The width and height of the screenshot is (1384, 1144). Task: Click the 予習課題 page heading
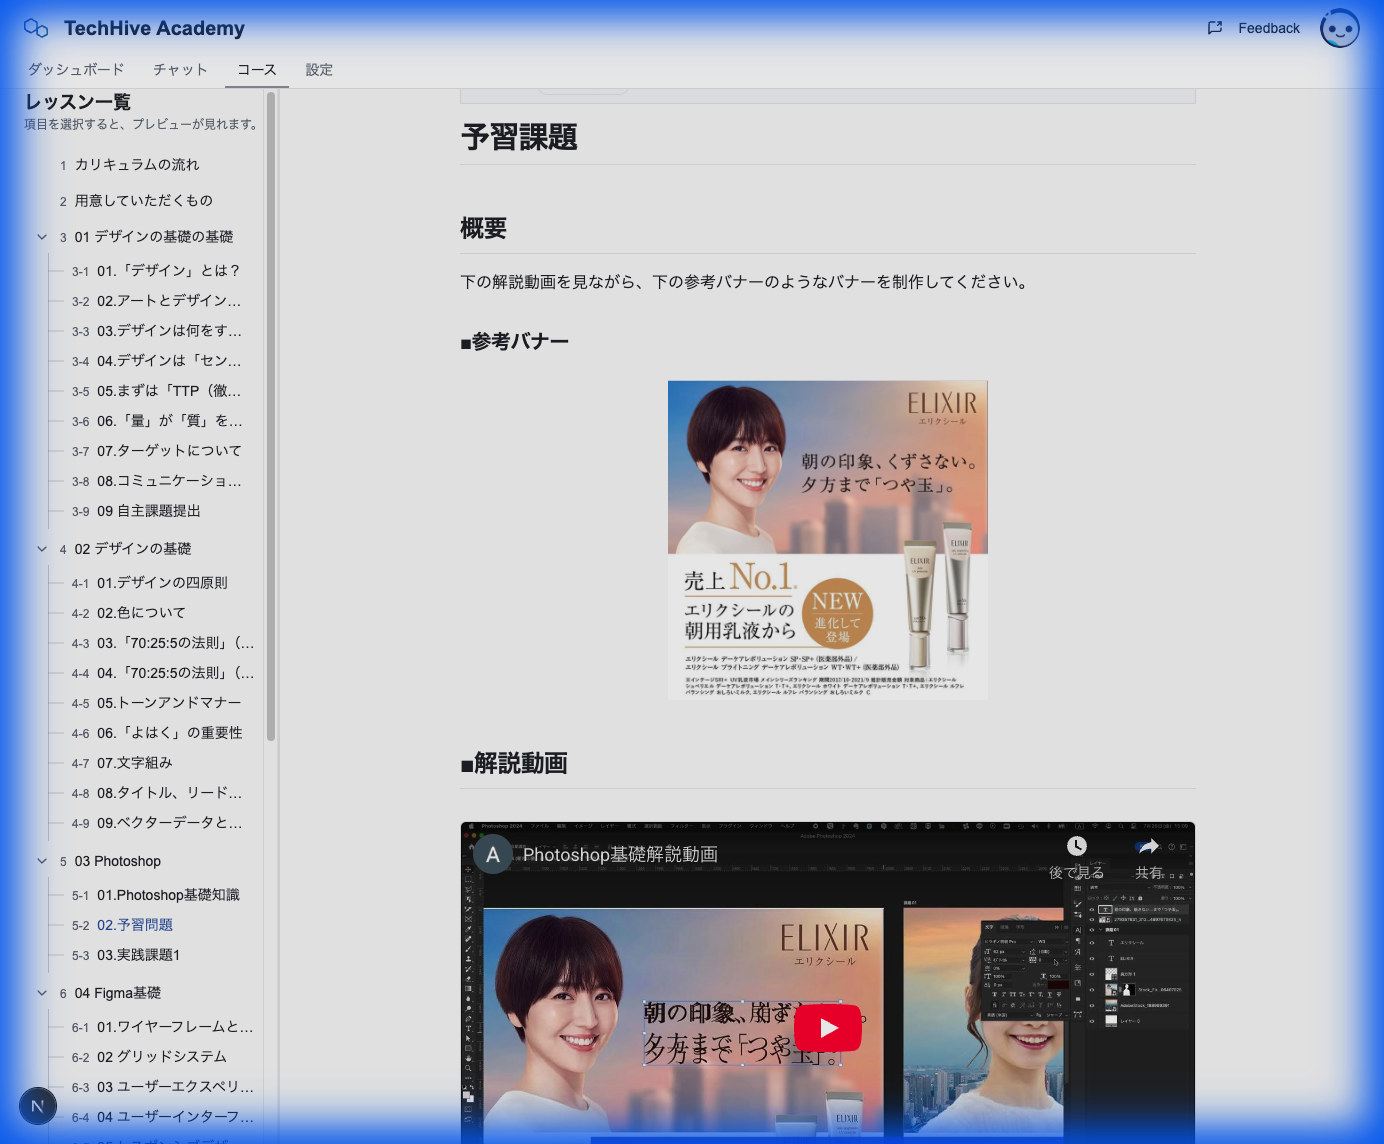519,137
